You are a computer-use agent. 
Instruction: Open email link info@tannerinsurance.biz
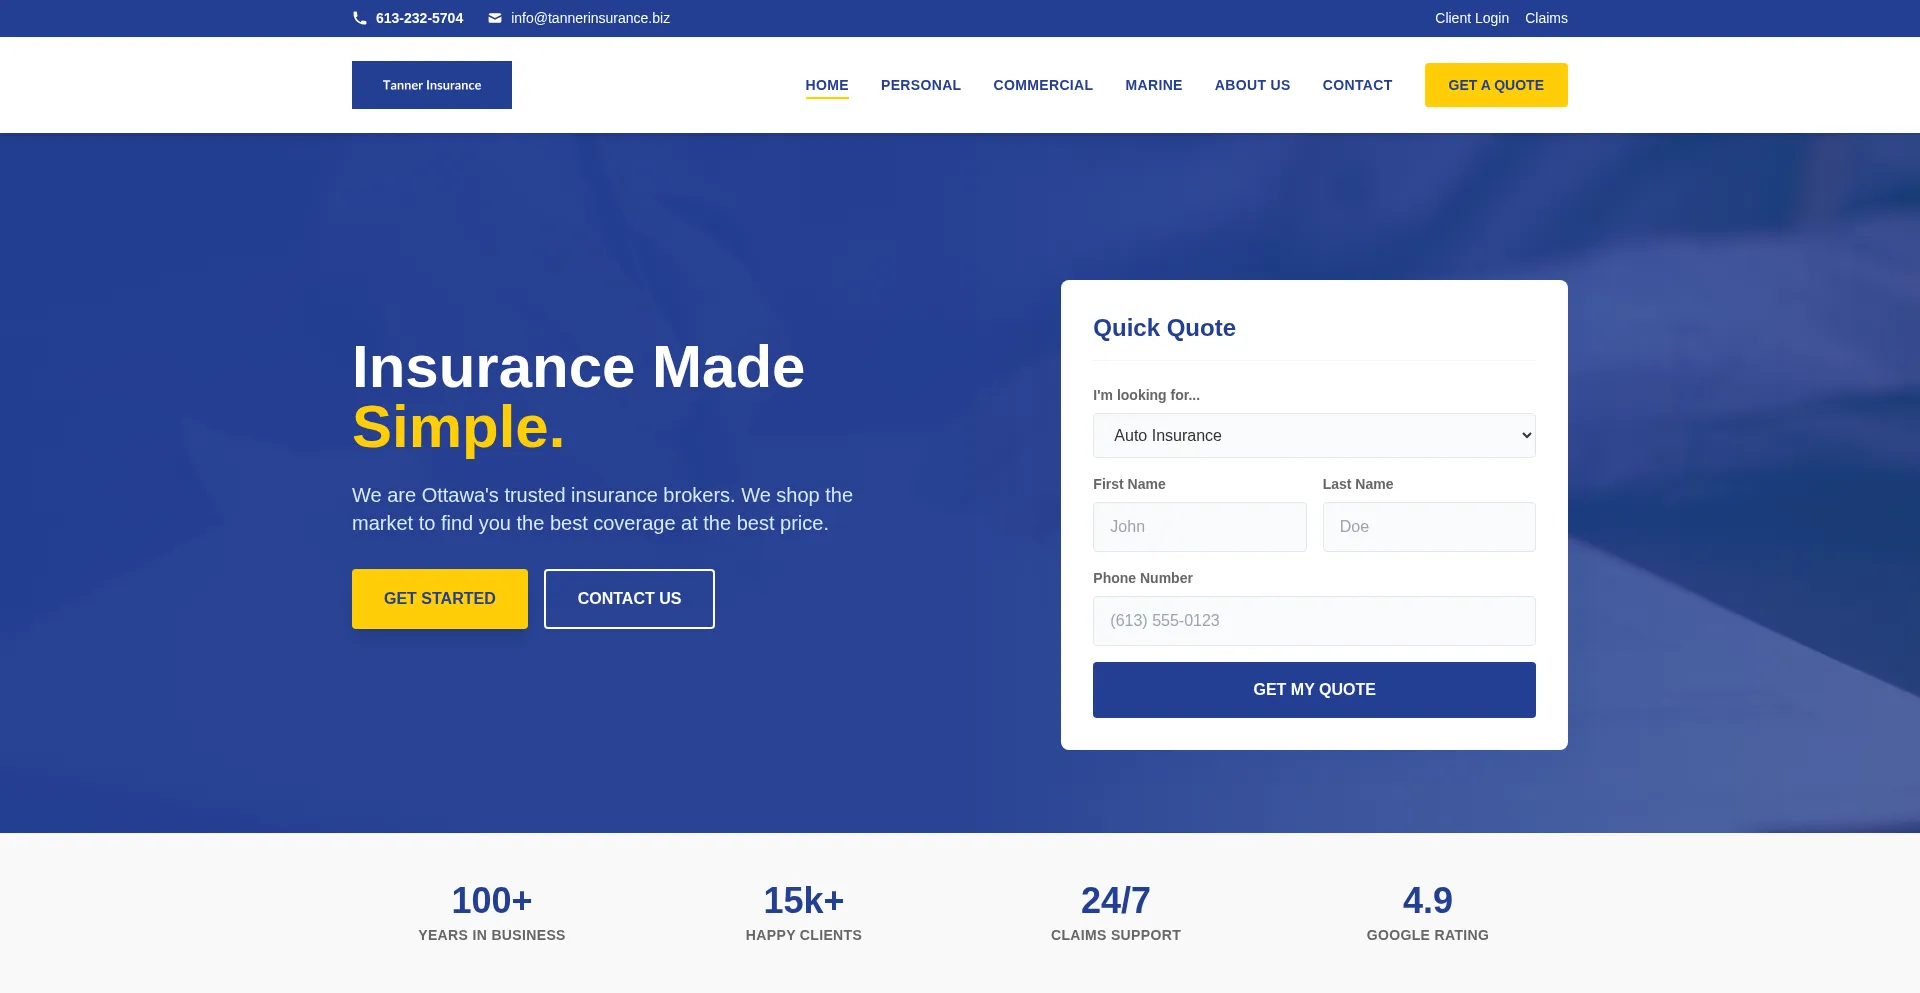pos(590,18)
